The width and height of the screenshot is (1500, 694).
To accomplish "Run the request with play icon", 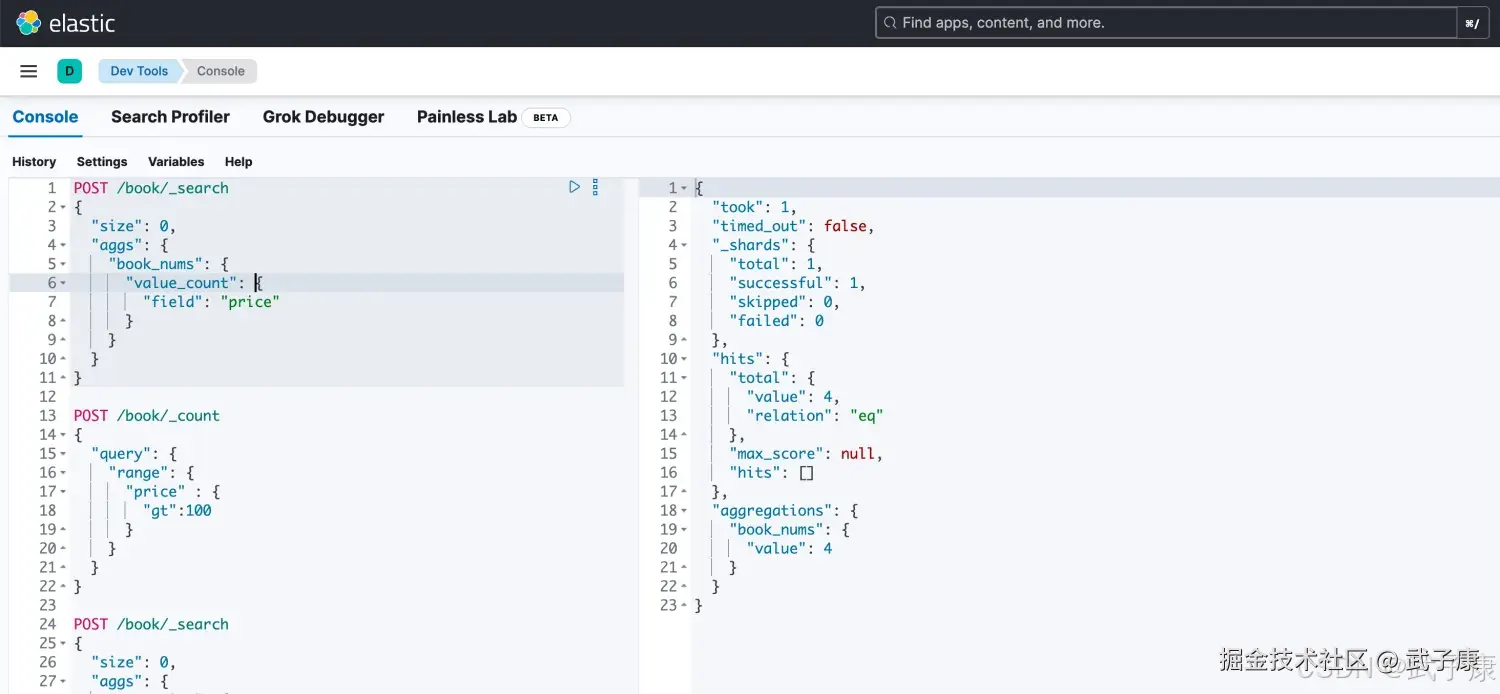I will point(574,187).
